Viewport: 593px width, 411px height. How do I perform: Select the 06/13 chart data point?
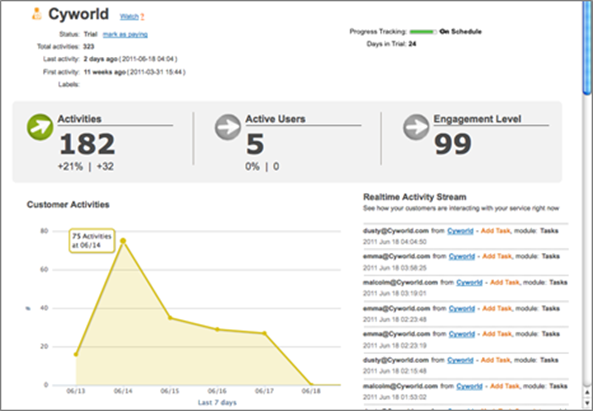(x=76, y=354)
